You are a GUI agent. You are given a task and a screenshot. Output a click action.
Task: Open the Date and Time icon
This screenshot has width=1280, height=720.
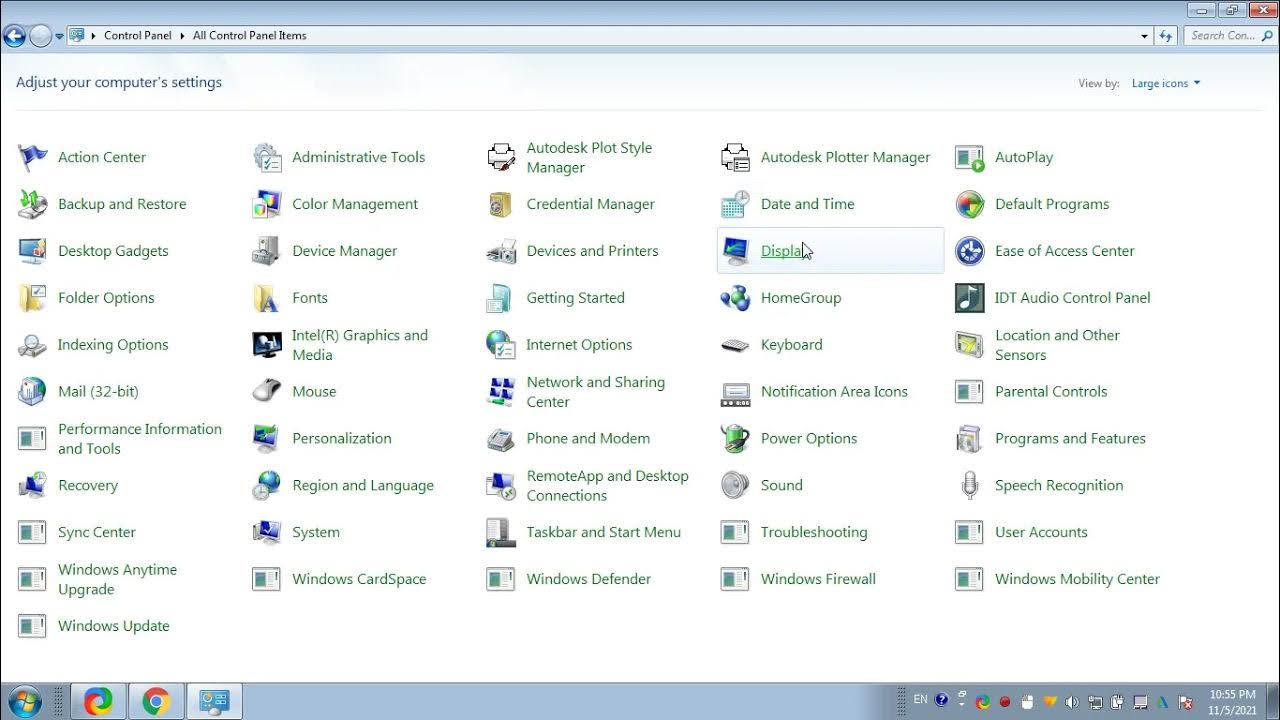[x=735, y=204]
